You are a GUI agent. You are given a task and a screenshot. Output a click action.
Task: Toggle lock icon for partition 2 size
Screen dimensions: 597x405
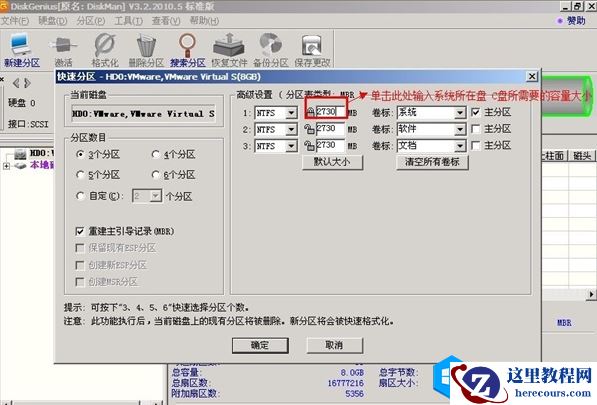point(309,129)
